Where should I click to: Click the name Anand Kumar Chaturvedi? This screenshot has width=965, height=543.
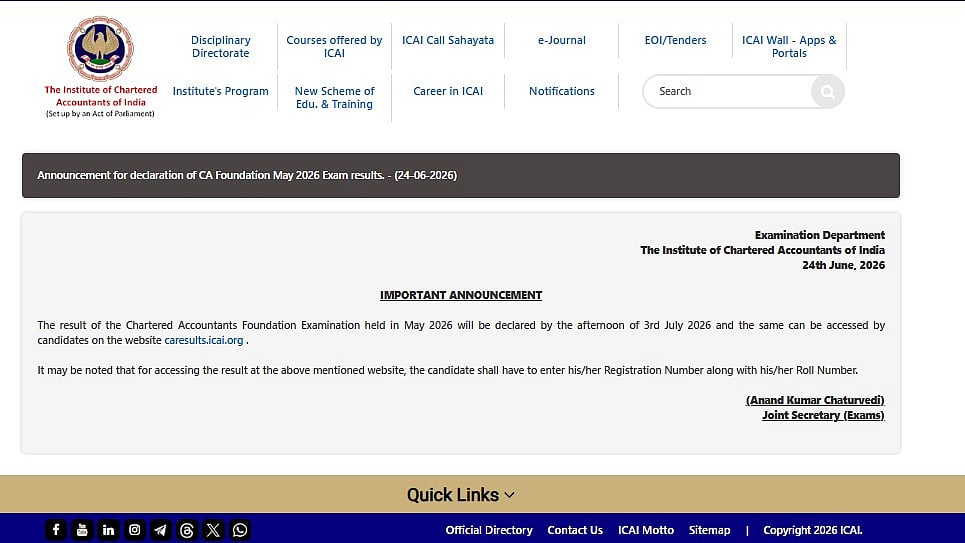pyautogui.click(x=815, y=400)
